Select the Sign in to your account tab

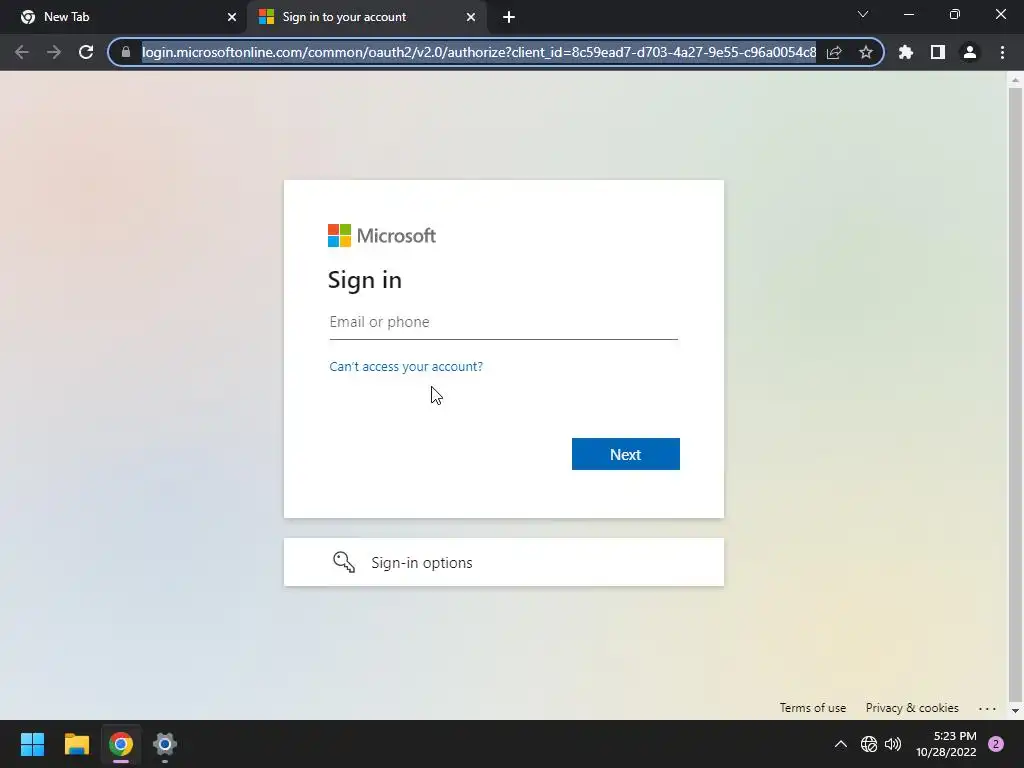(x=366, y=17)
